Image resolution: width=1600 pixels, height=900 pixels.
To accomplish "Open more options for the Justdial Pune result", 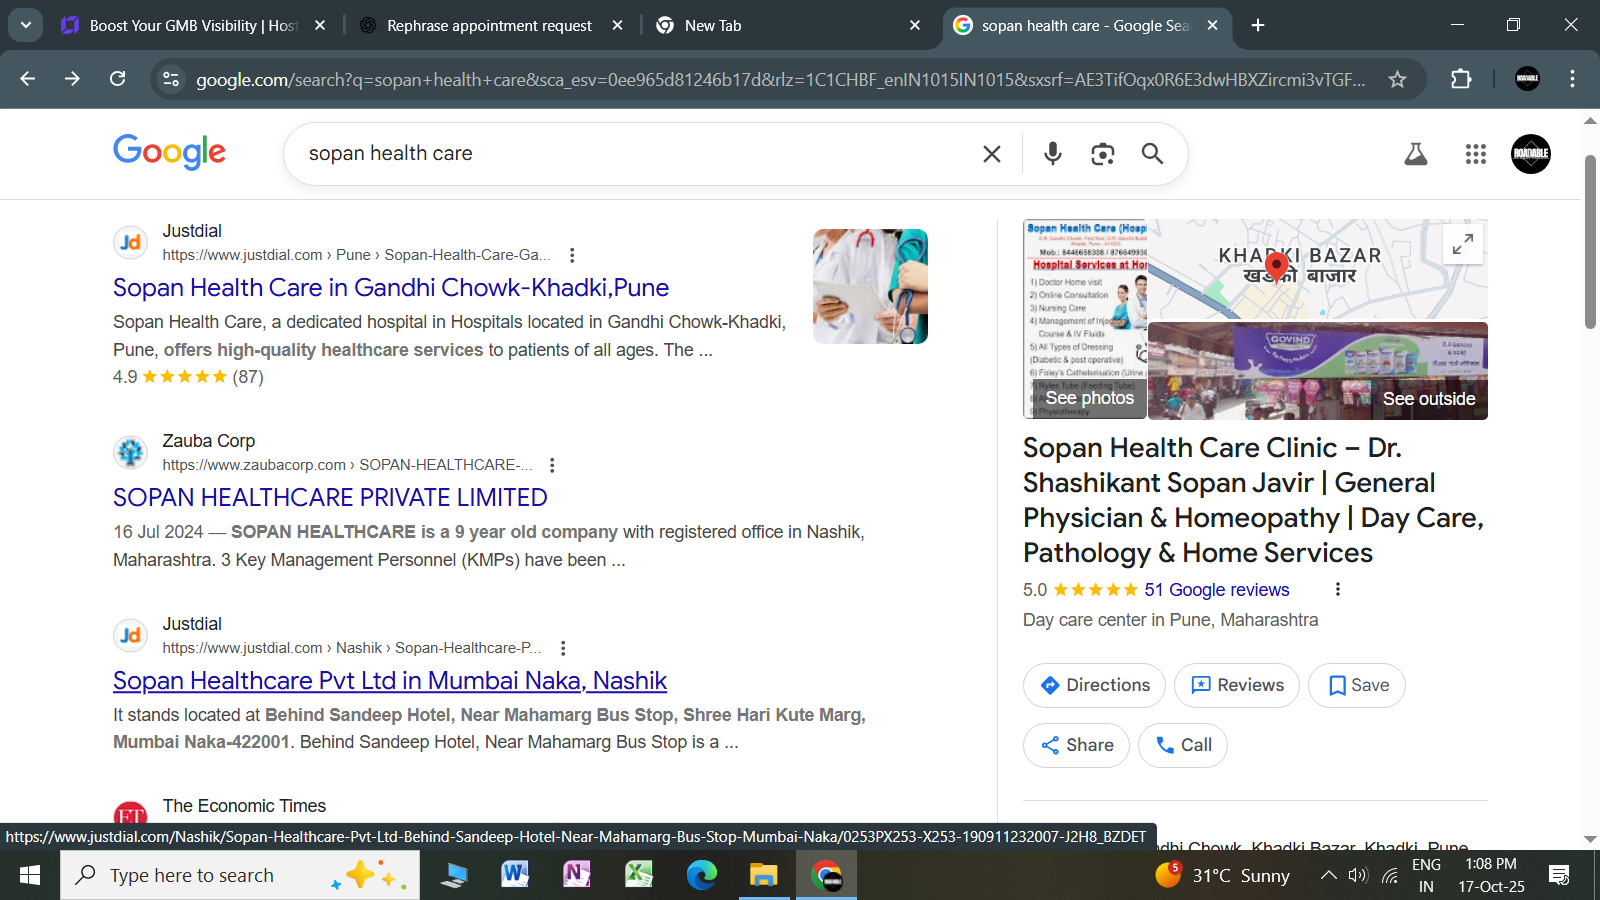I will (x=572, y=255).
